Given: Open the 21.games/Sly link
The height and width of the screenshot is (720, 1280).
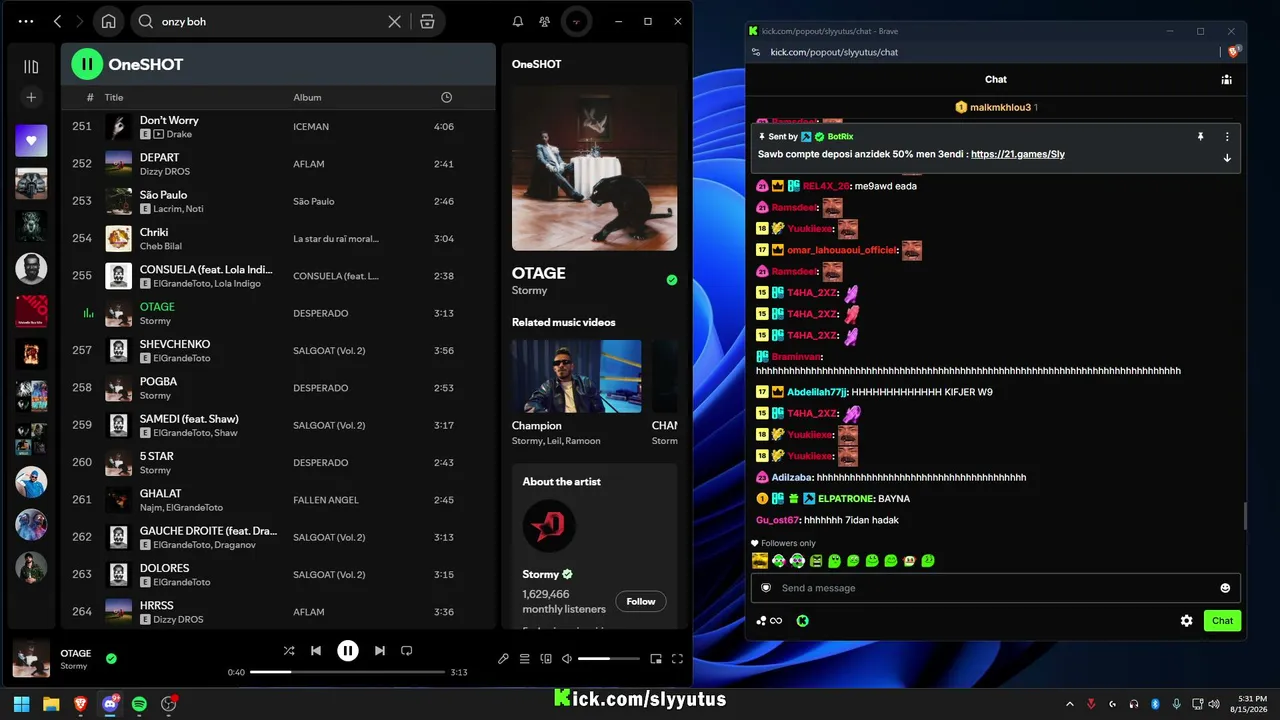Looking at the screenshot, I should (x=1017, y=154).
